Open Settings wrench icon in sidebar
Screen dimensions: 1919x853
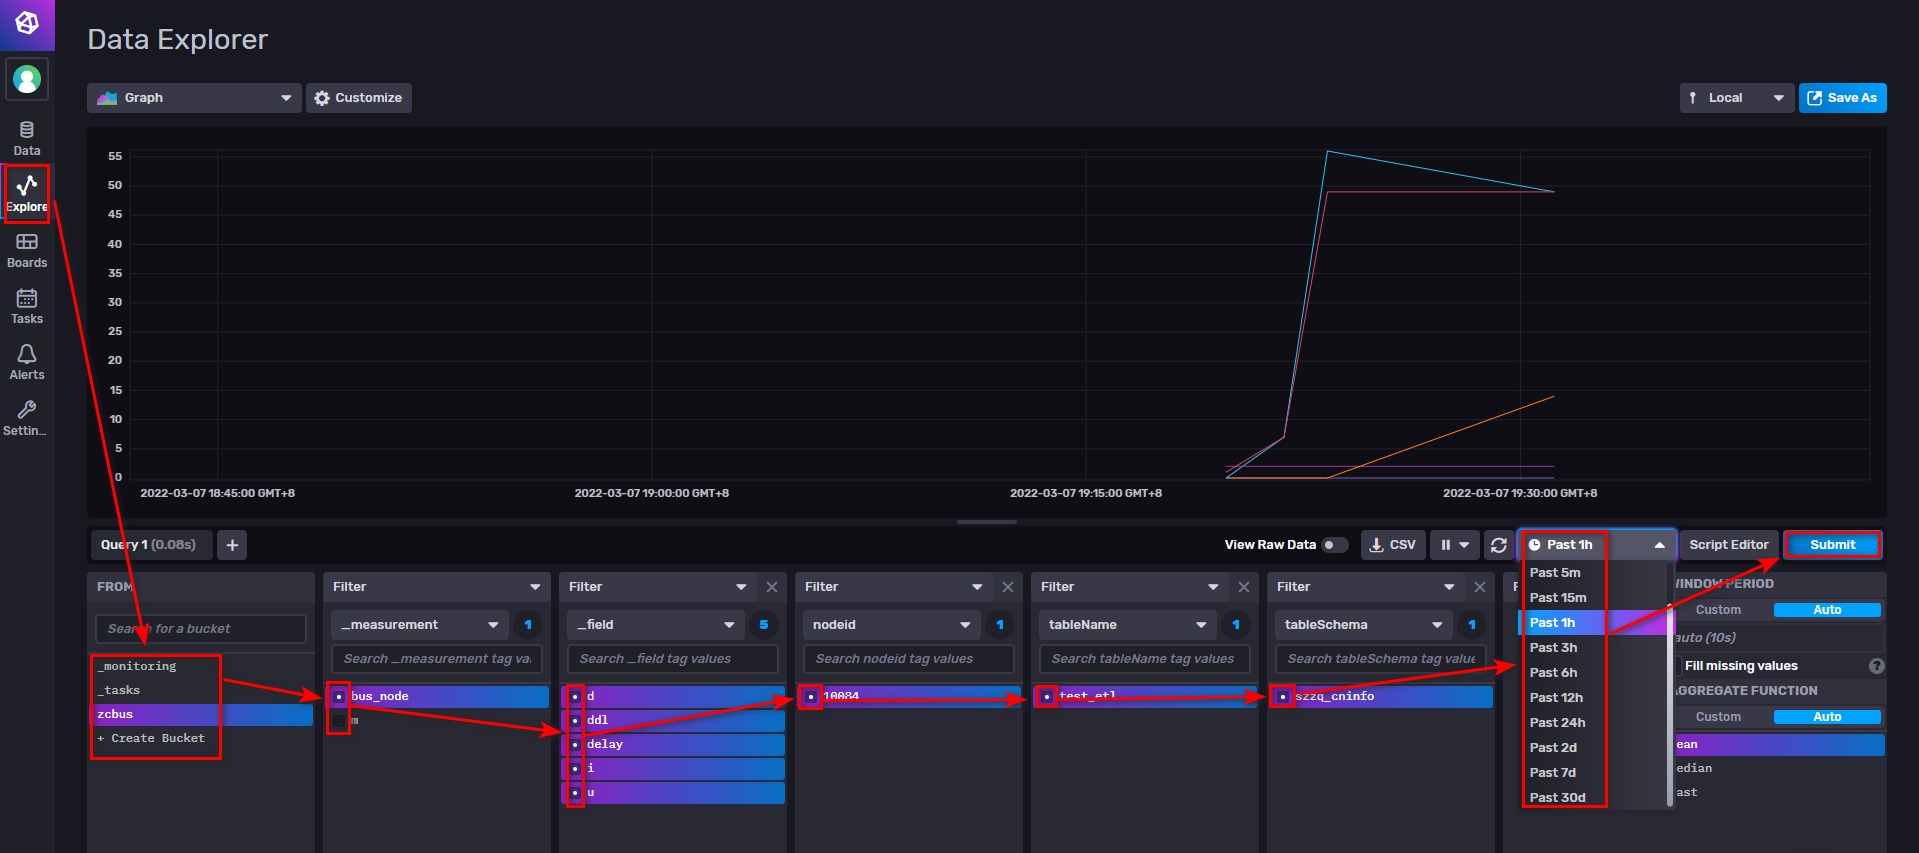tap(27, 418)
